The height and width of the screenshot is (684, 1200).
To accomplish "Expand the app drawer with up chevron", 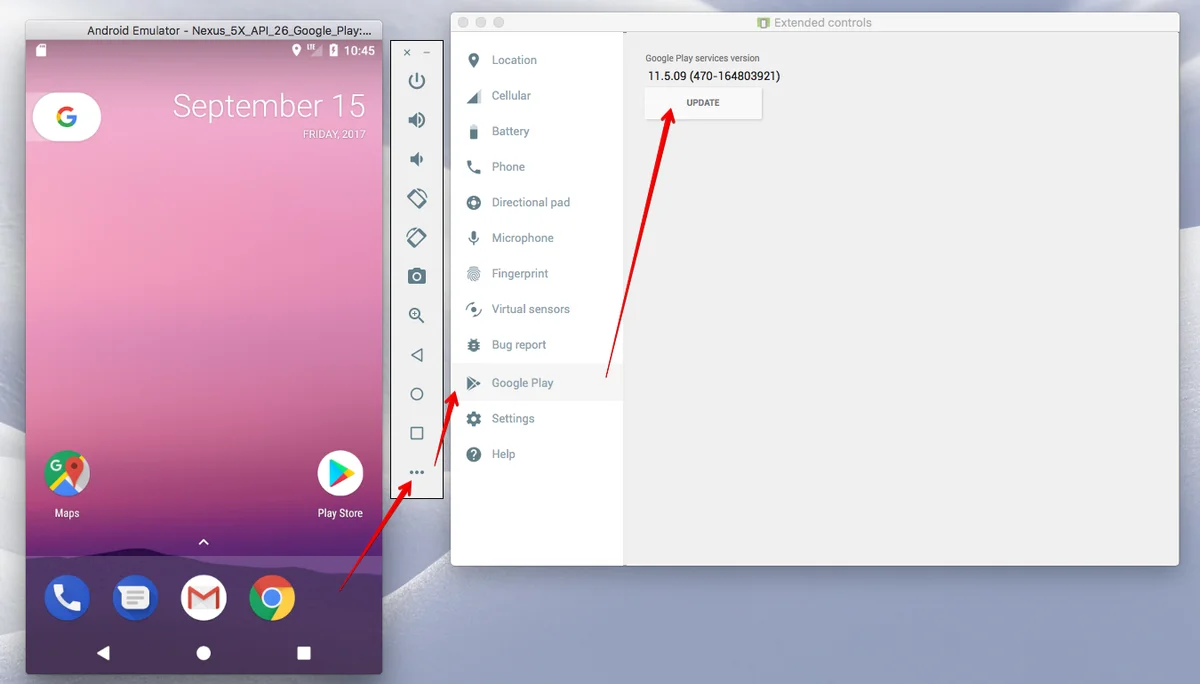I will (x=204, y=542).
